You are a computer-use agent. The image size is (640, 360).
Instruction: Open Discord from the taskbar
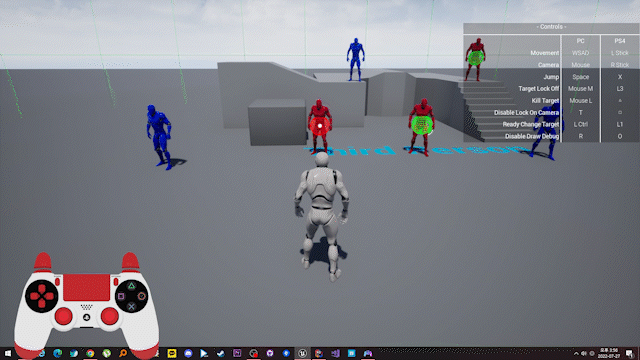point(188,353)
